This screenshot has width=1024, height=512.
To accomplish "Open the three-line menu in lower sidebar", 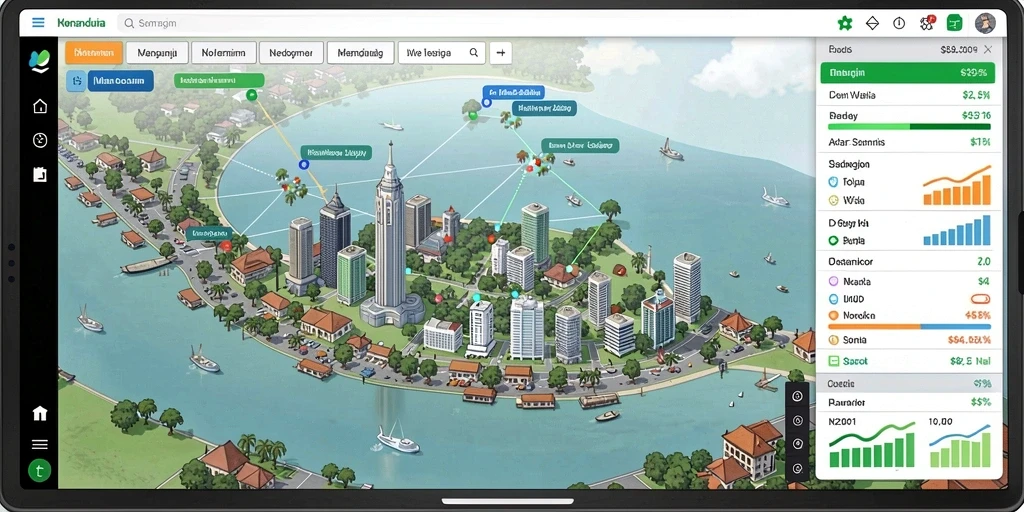I will coord(40,445).
